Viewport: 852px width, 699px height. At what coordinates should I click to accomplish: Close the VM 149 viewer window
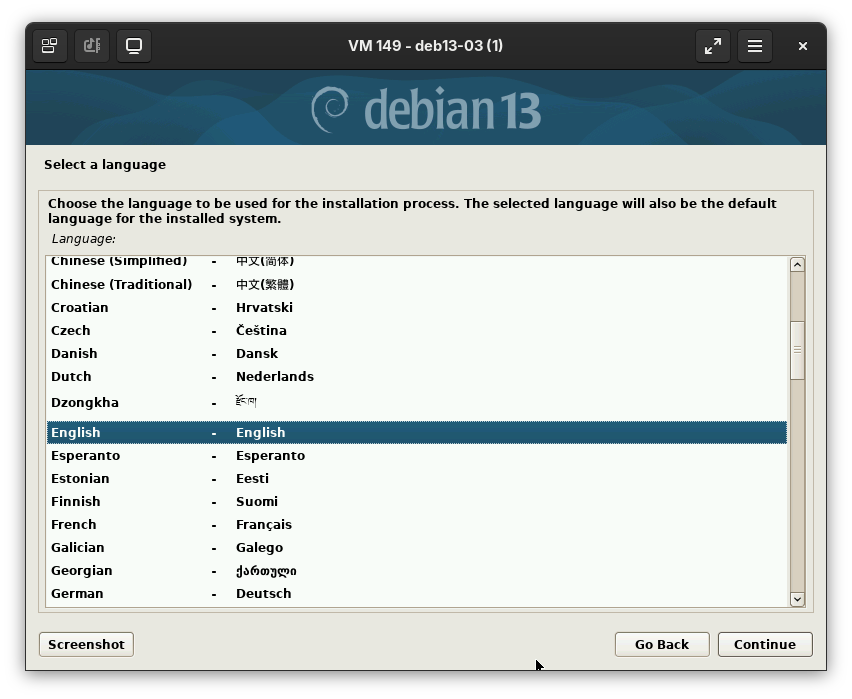802,46
